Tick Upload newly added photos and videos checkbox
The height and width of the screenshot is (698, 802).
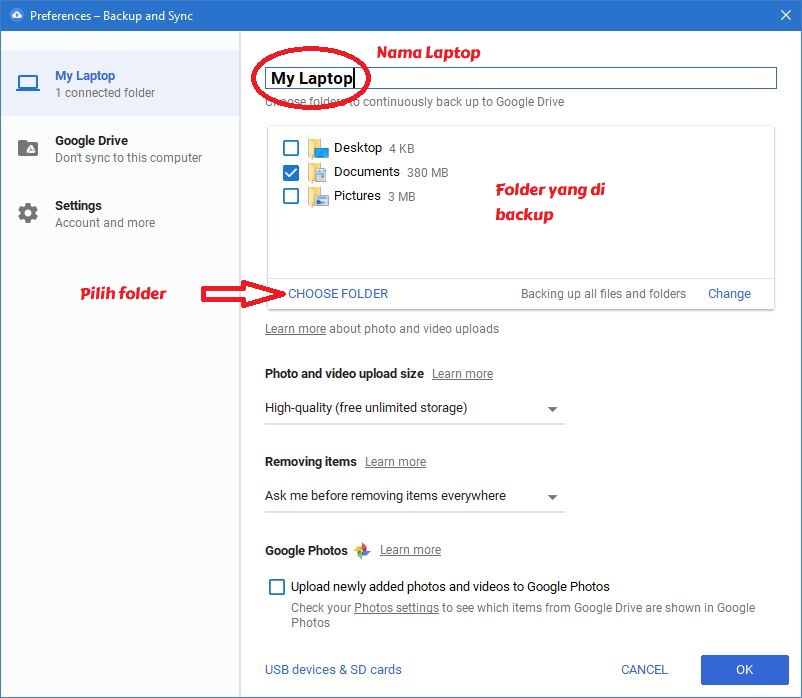pos(277,587)
